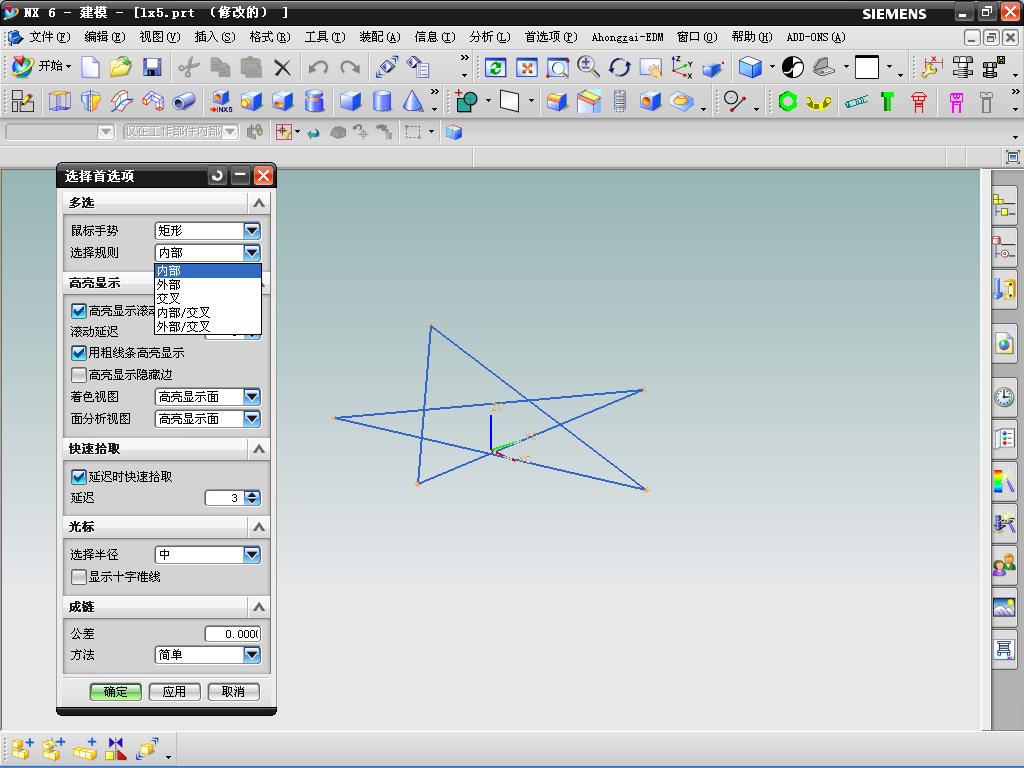
Task: Enable 显示十字准线 checkbox
Action: click(78, 577)
